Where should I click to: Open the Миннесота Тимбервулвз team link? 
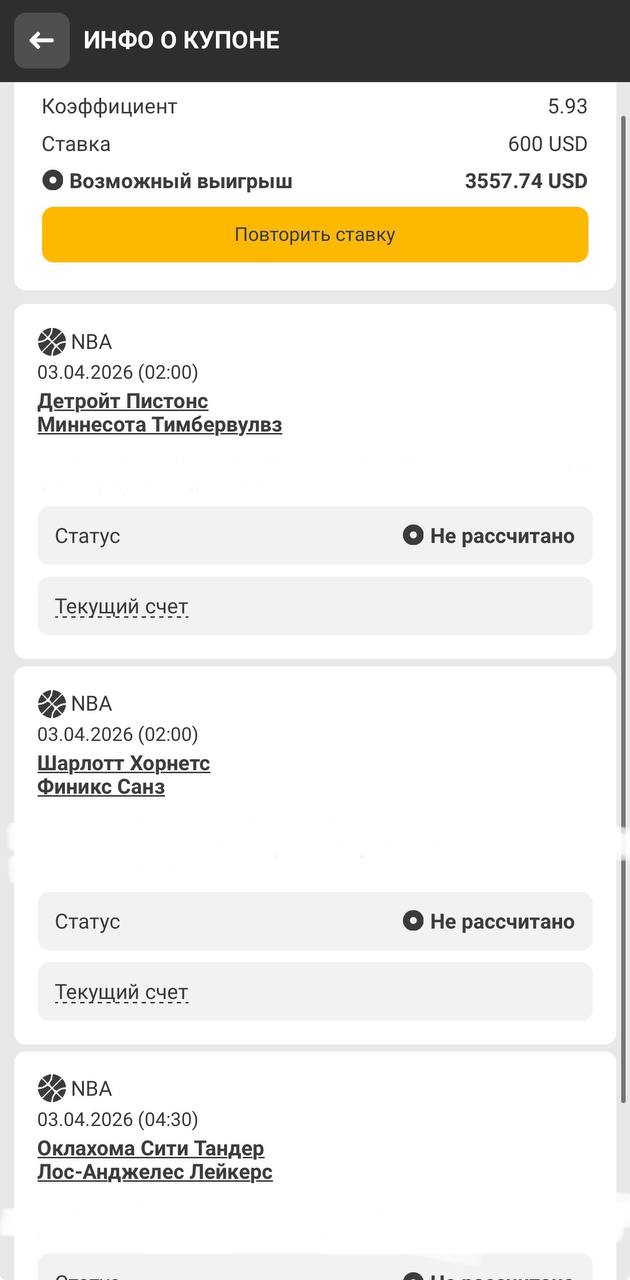[x=159, y=425]
